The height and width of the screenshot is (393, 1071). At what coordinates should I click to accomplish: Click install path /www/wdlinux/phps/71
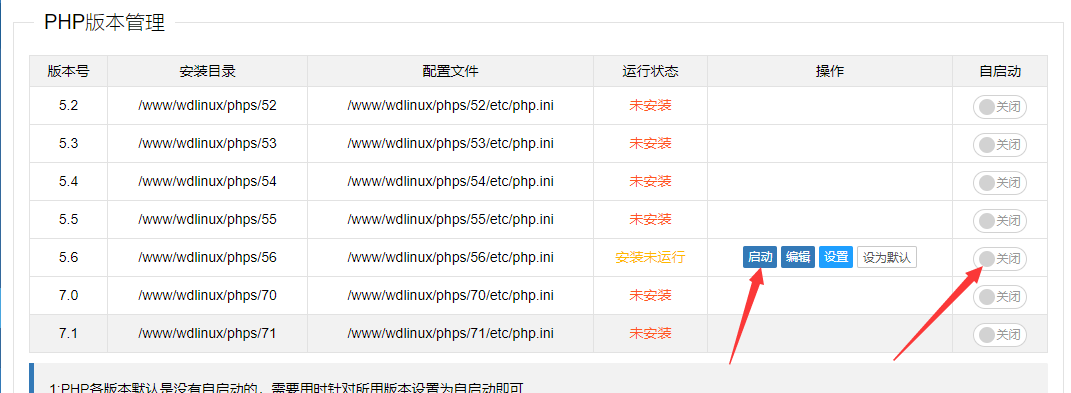pyautogui.click(x=208, y=334)
